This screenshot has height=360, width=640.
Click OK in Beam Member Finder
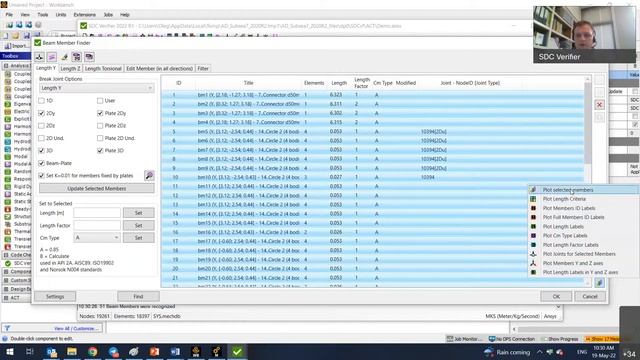(556, 296)
